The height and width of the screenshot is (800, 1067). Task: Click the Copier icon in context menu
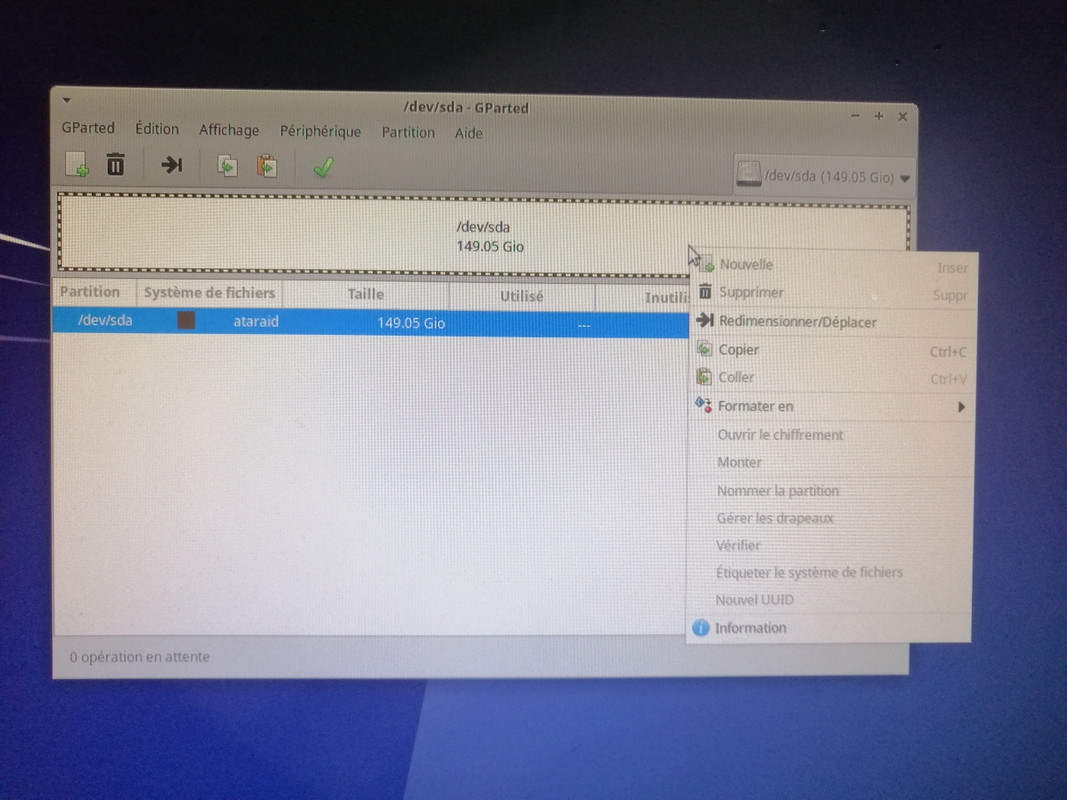[x=704, y=349]
